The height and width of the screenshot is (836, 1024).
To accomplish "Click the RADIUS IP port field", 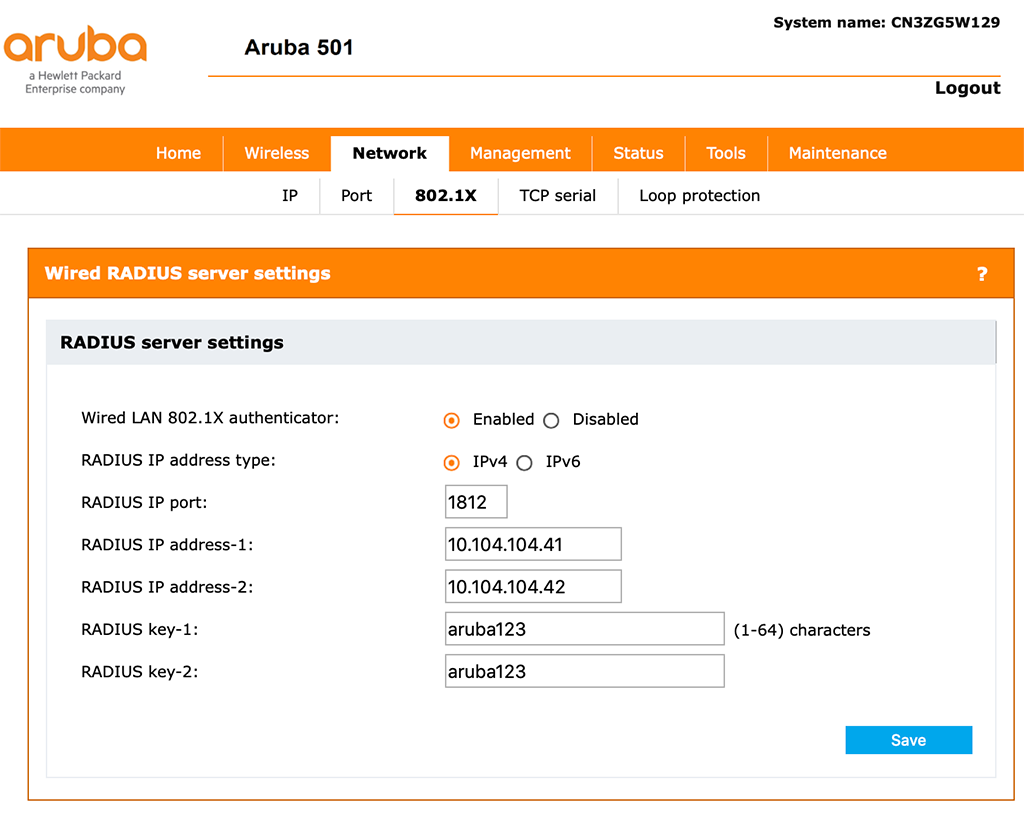I will coord(476,502).
